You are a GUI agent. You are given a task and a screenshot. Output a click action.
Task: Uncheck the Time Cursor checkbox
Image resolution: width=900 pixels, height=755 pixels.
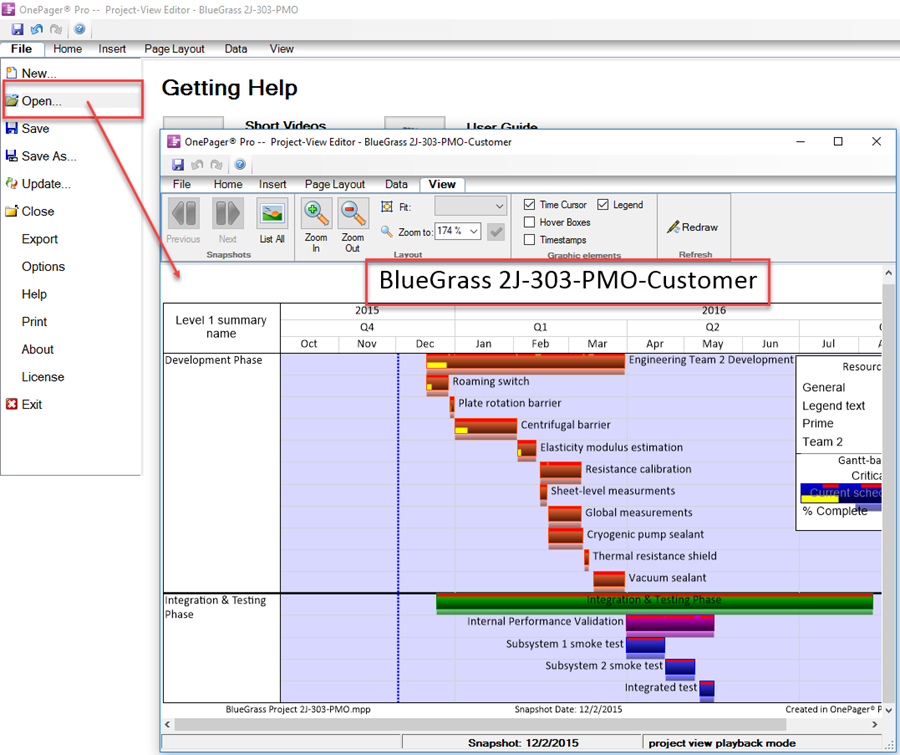528,204
